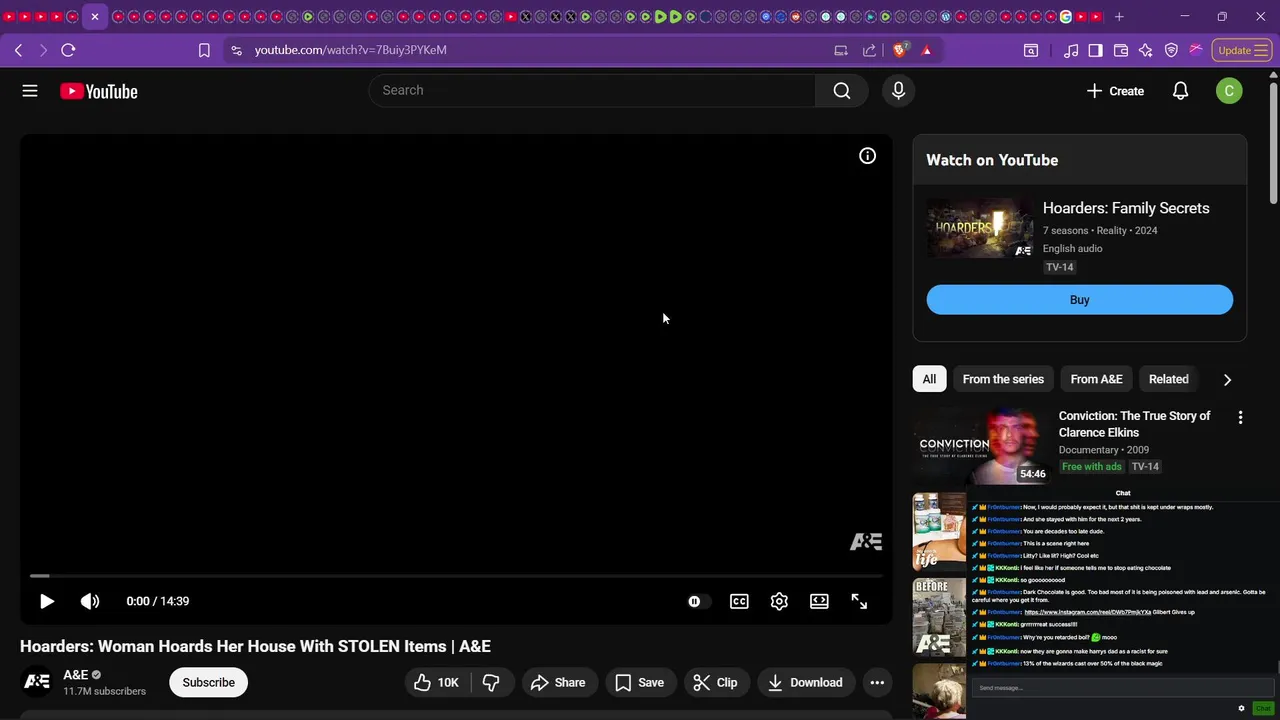Enter fullscreen mode
This screenshot has height=720, width=1280.
(859, 601)
